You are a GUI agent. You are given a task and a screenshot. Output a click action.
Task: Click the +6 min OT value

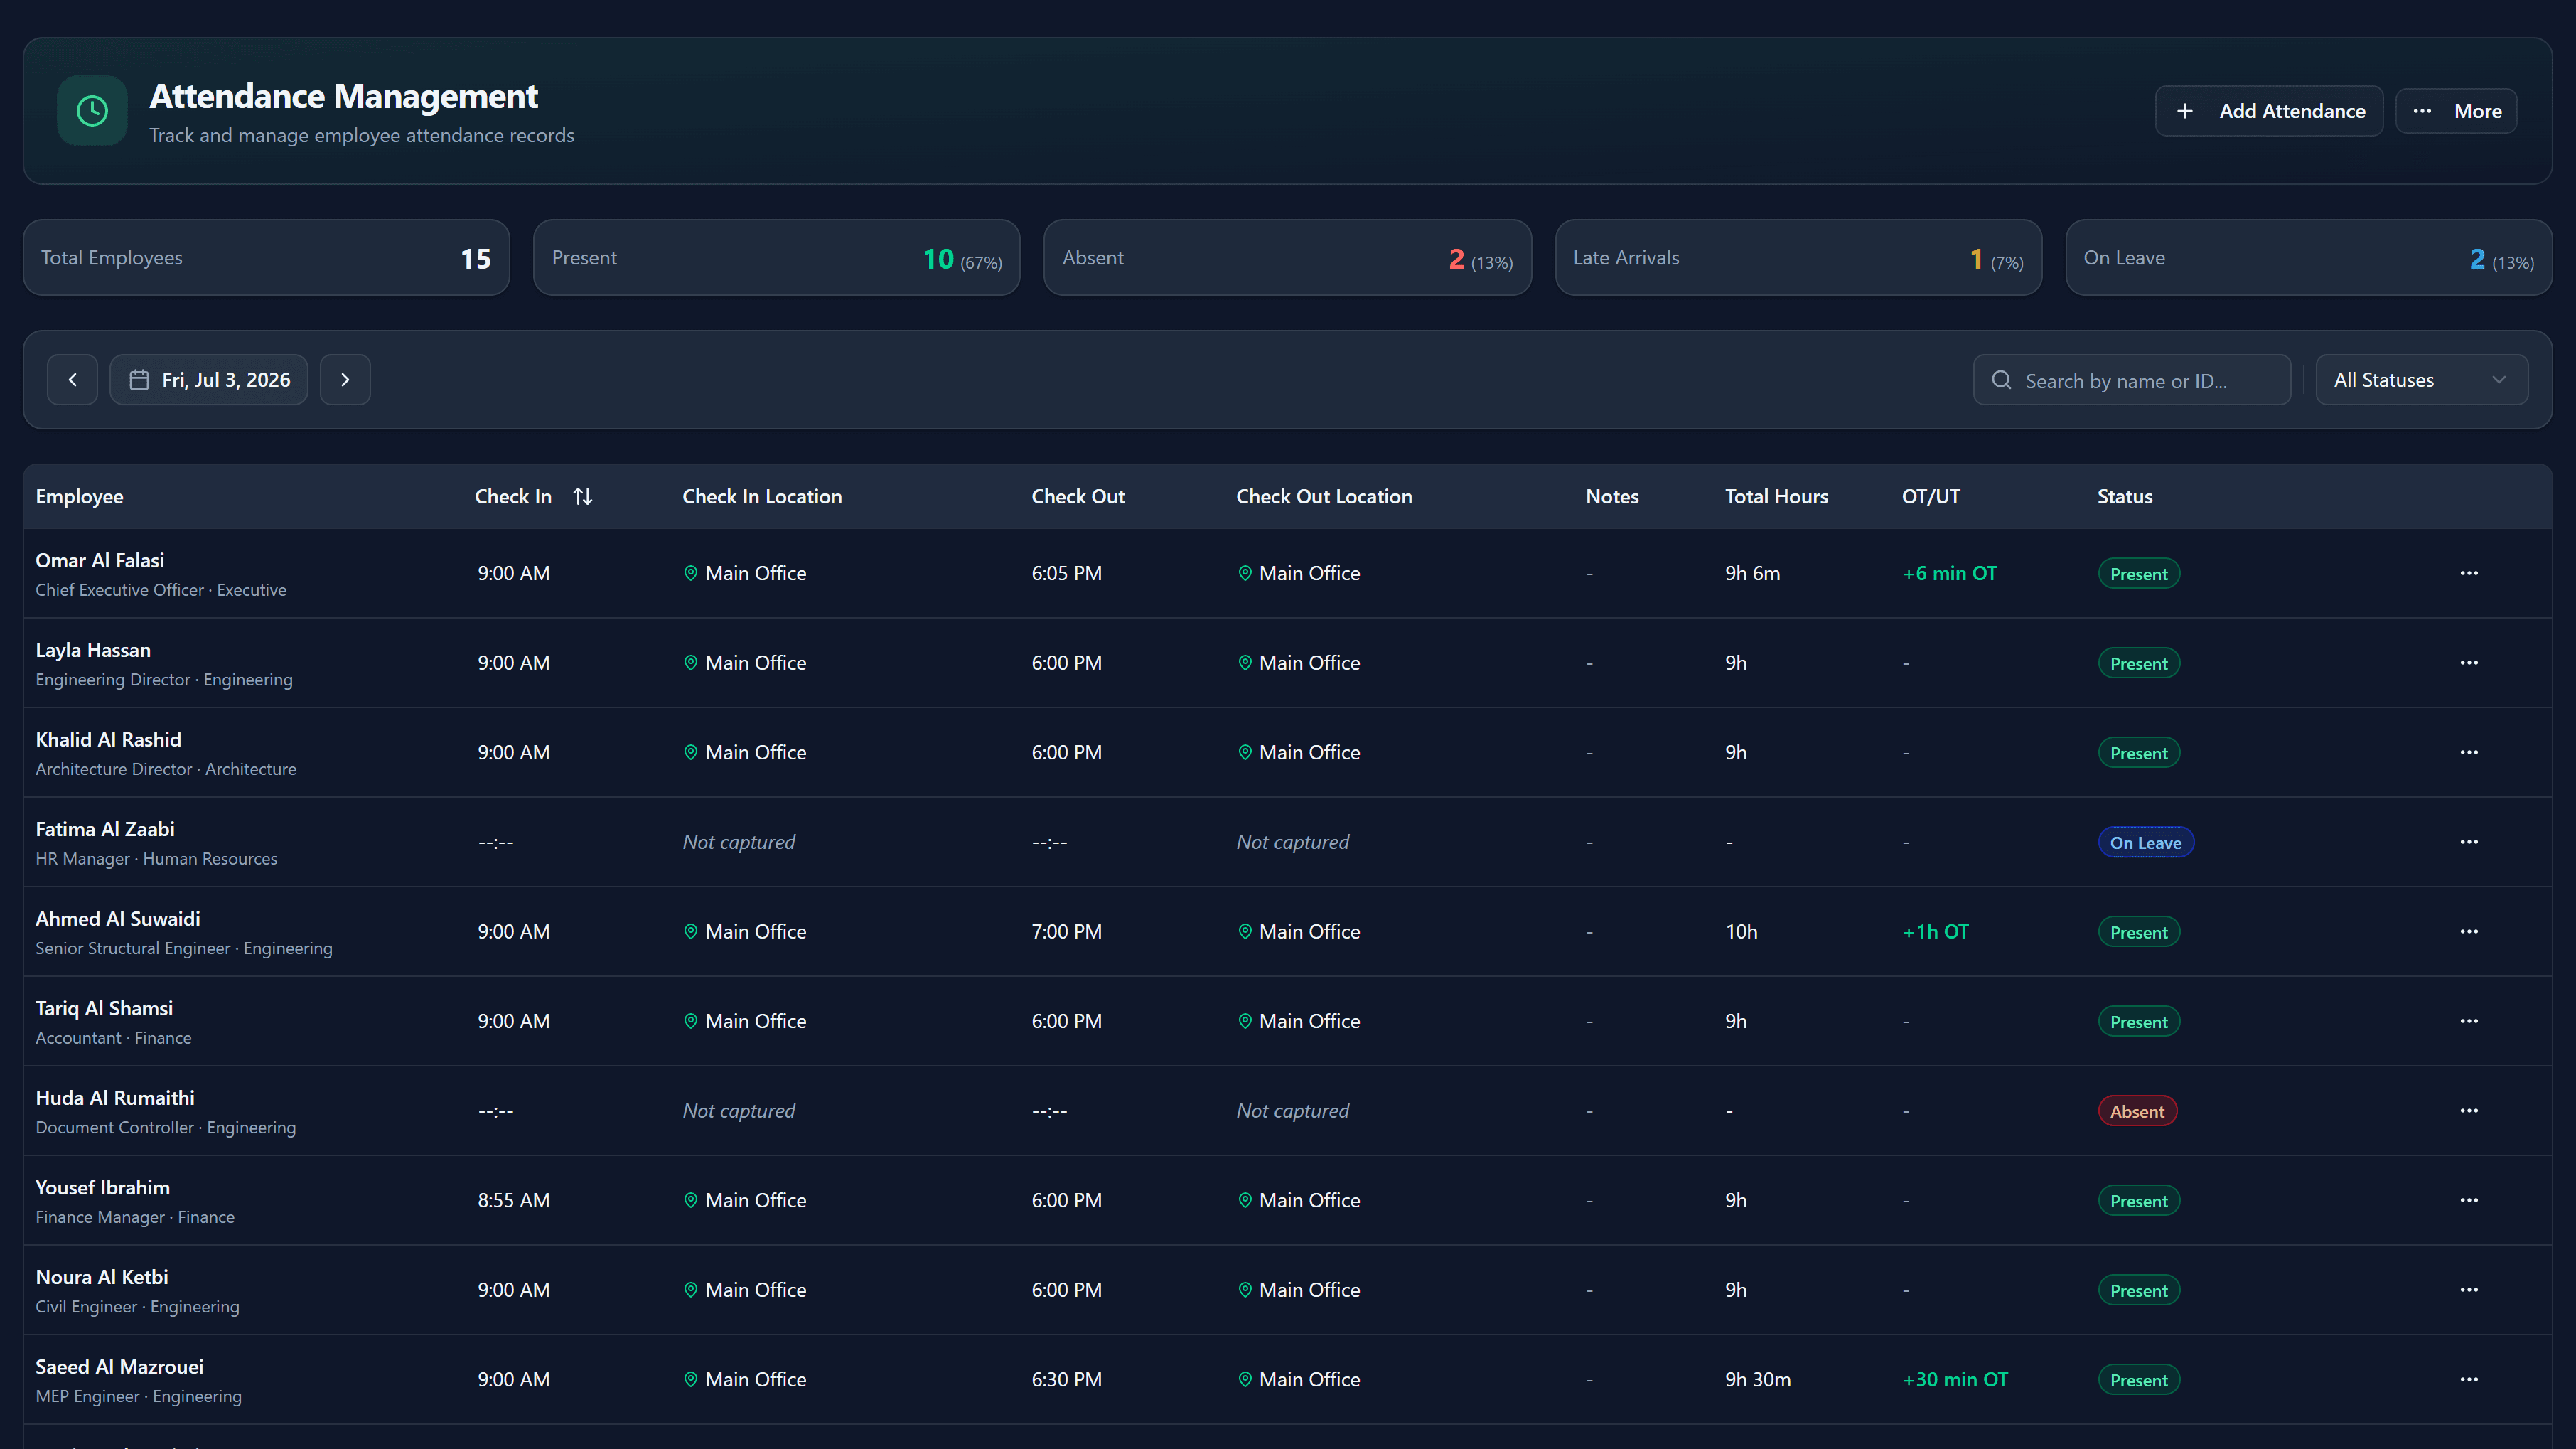[1950, 573]
